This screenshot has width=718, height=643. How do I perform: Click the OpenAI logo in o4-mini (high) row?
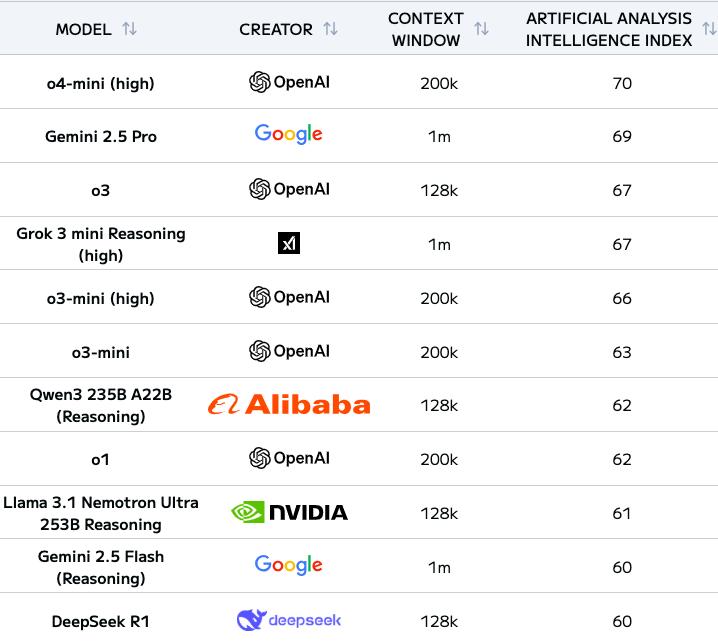[289, 82]
